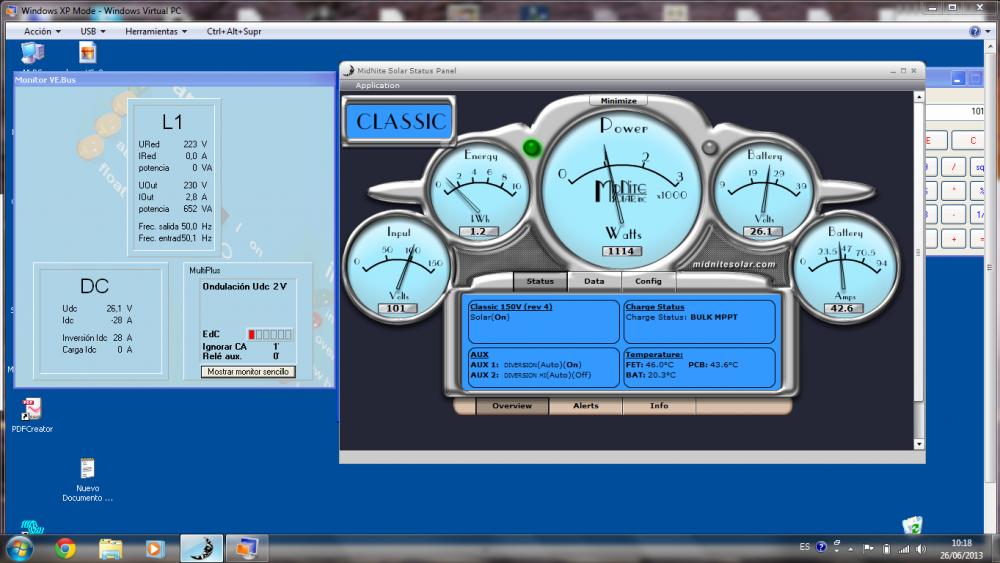Open the Windows Start button
This screenshot has width=1000, height=563.
[x=18, y=548]
